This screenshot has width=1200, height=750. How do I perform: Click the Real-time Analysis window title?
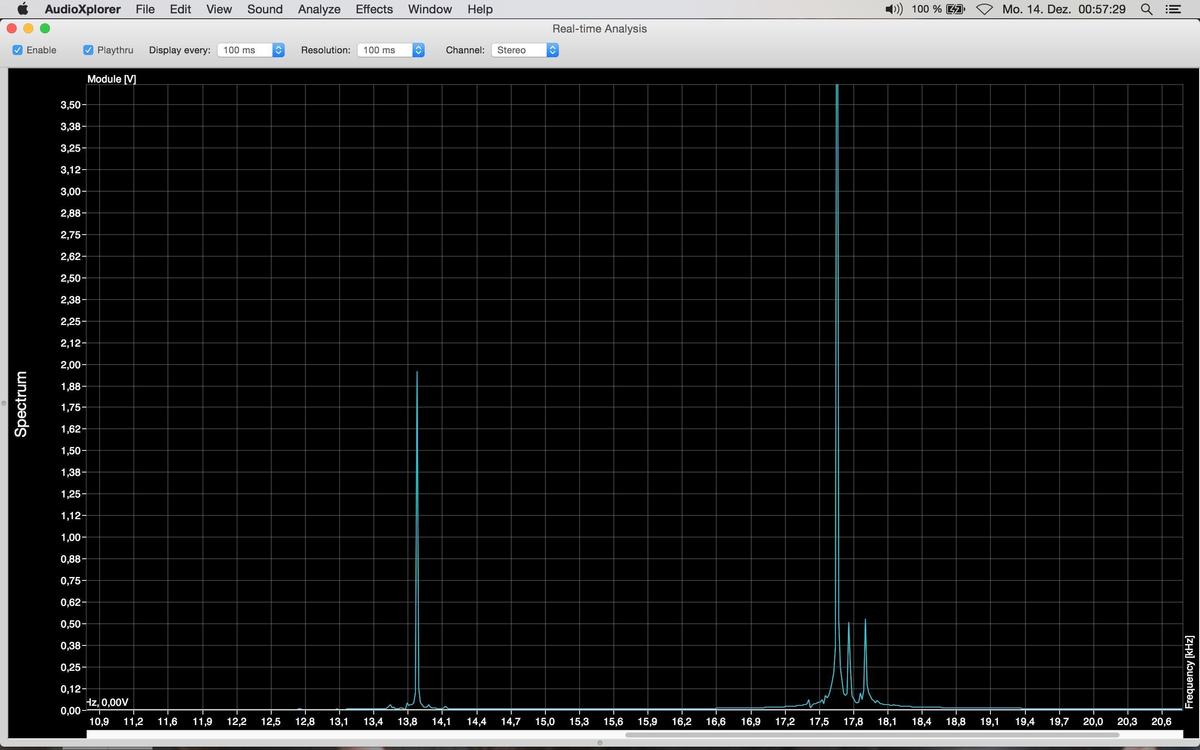(600, 29)
